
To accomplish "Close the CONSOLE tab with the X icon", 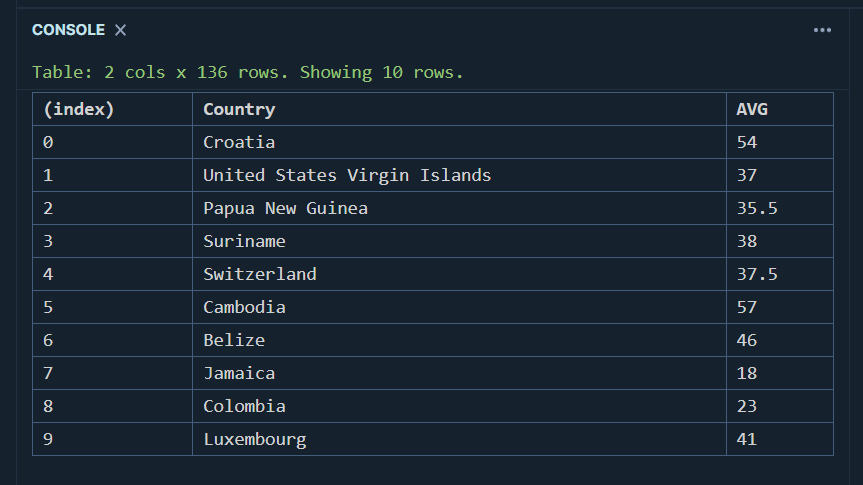I will tap(120, 30).
